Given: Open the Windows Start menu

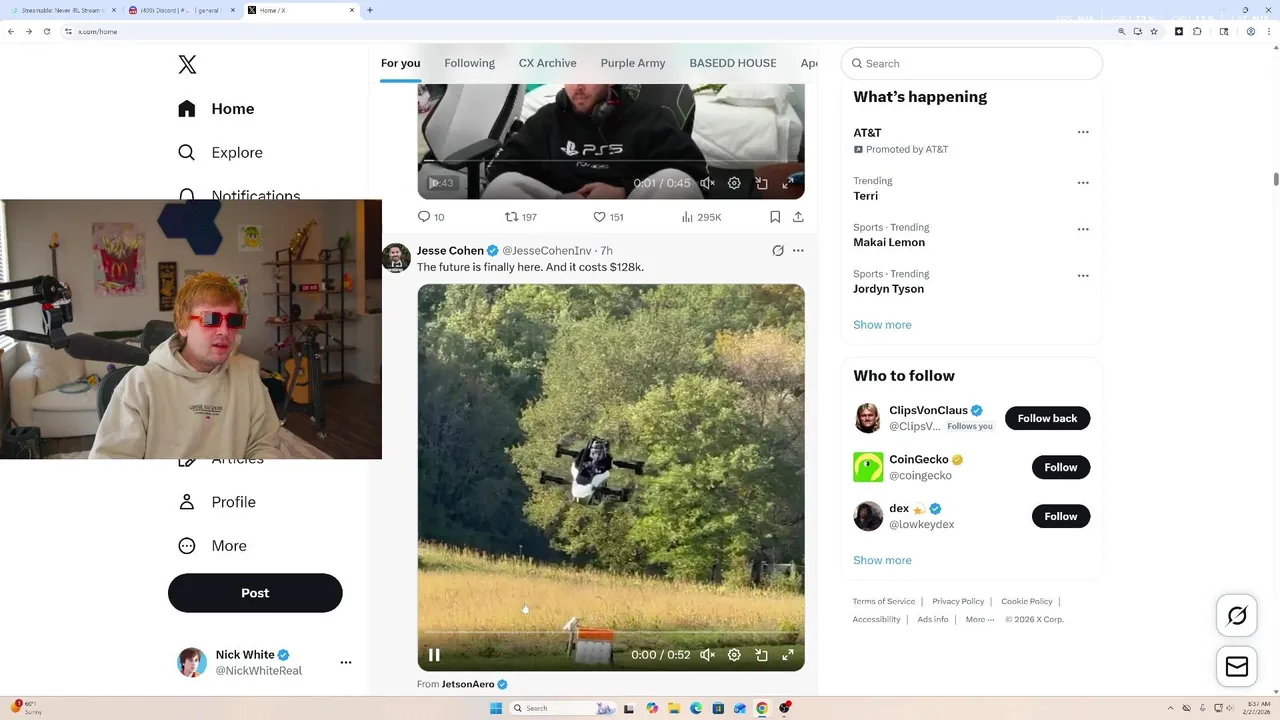Looking at the screenshot, I should 496,708.
